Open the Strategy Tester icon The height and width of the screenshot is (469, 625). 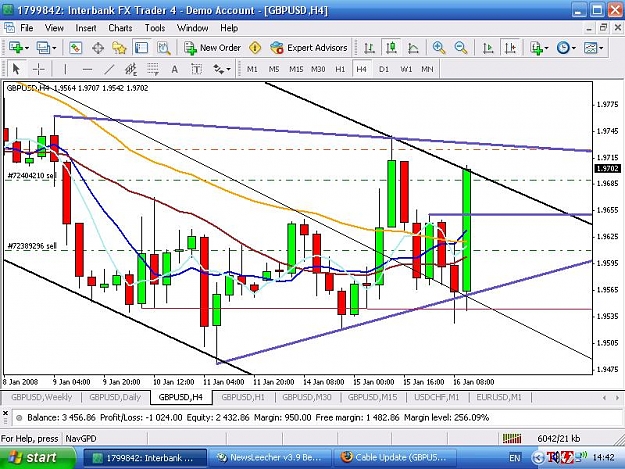[163, 48]
